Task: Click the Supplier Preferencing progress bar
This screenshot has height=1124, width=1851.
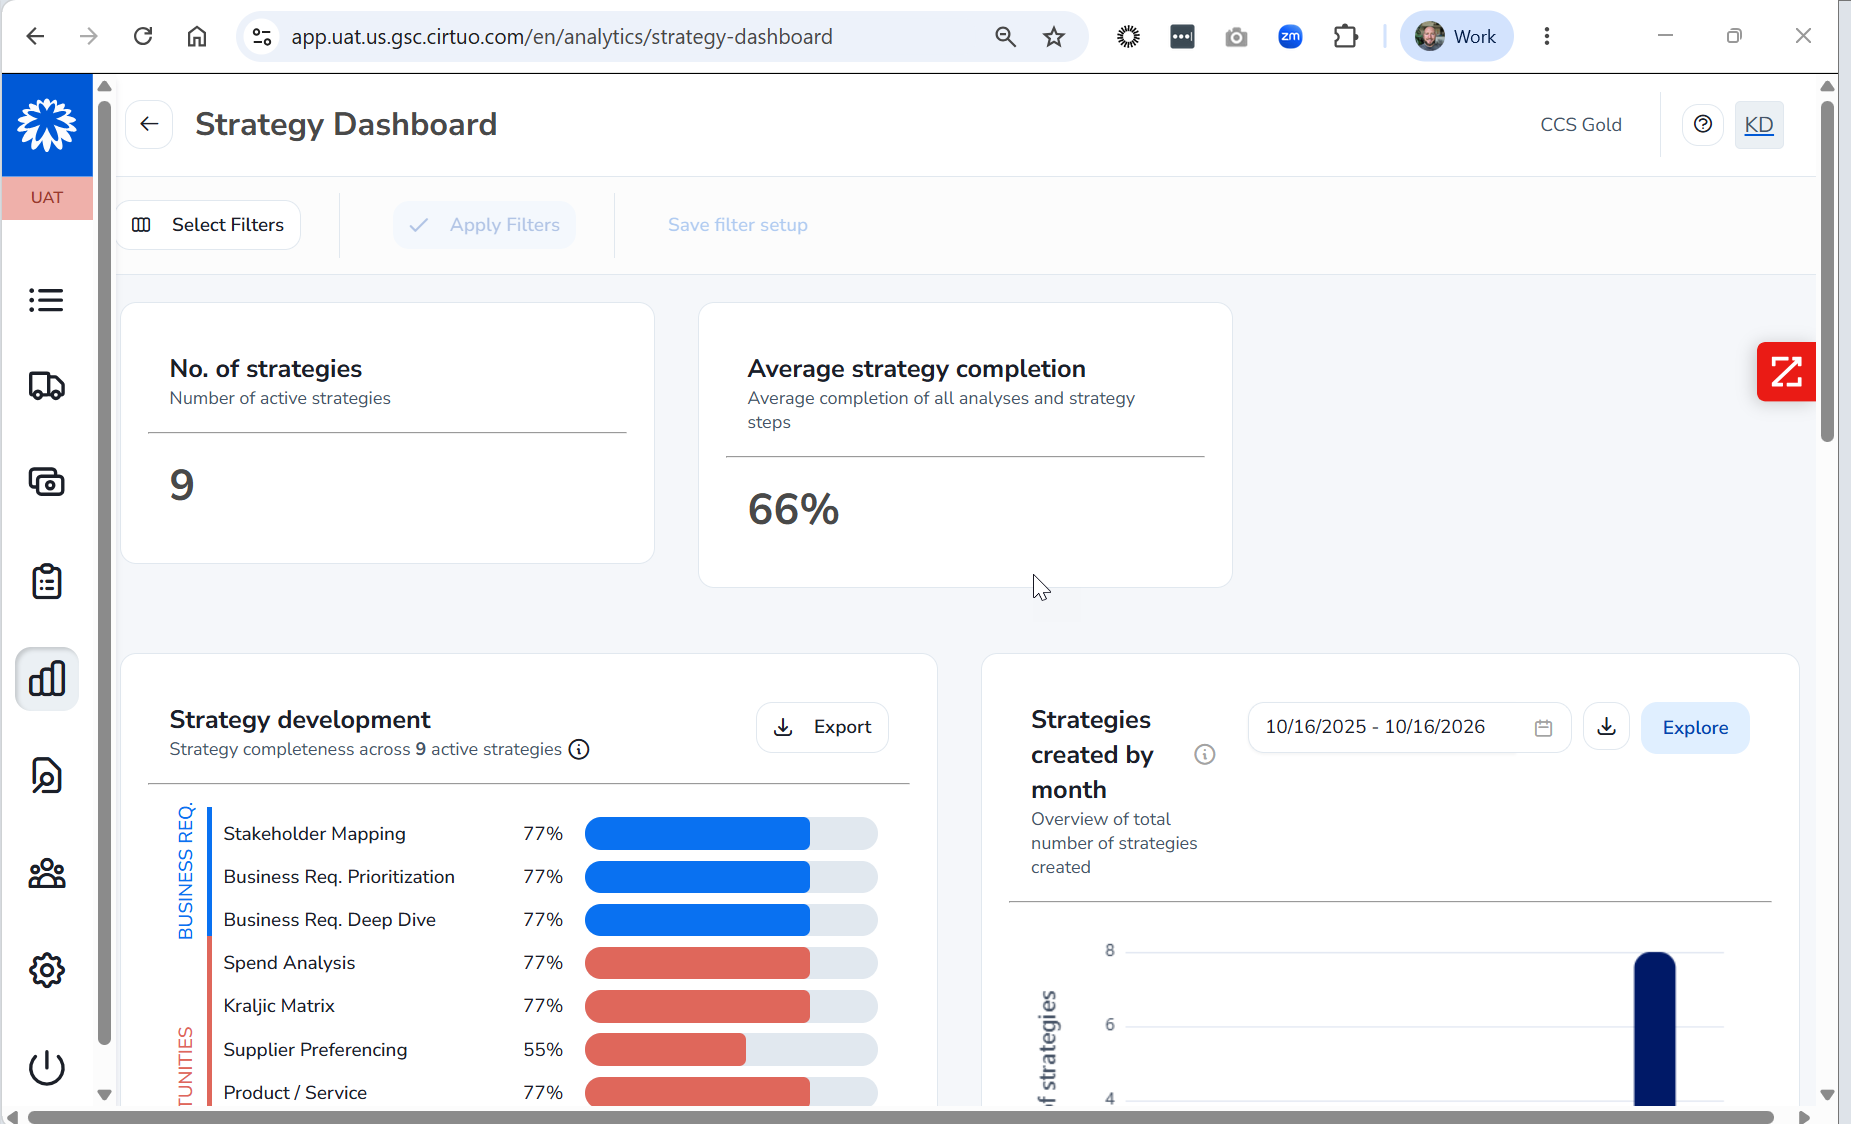Action: click(x=731, y=1050)
